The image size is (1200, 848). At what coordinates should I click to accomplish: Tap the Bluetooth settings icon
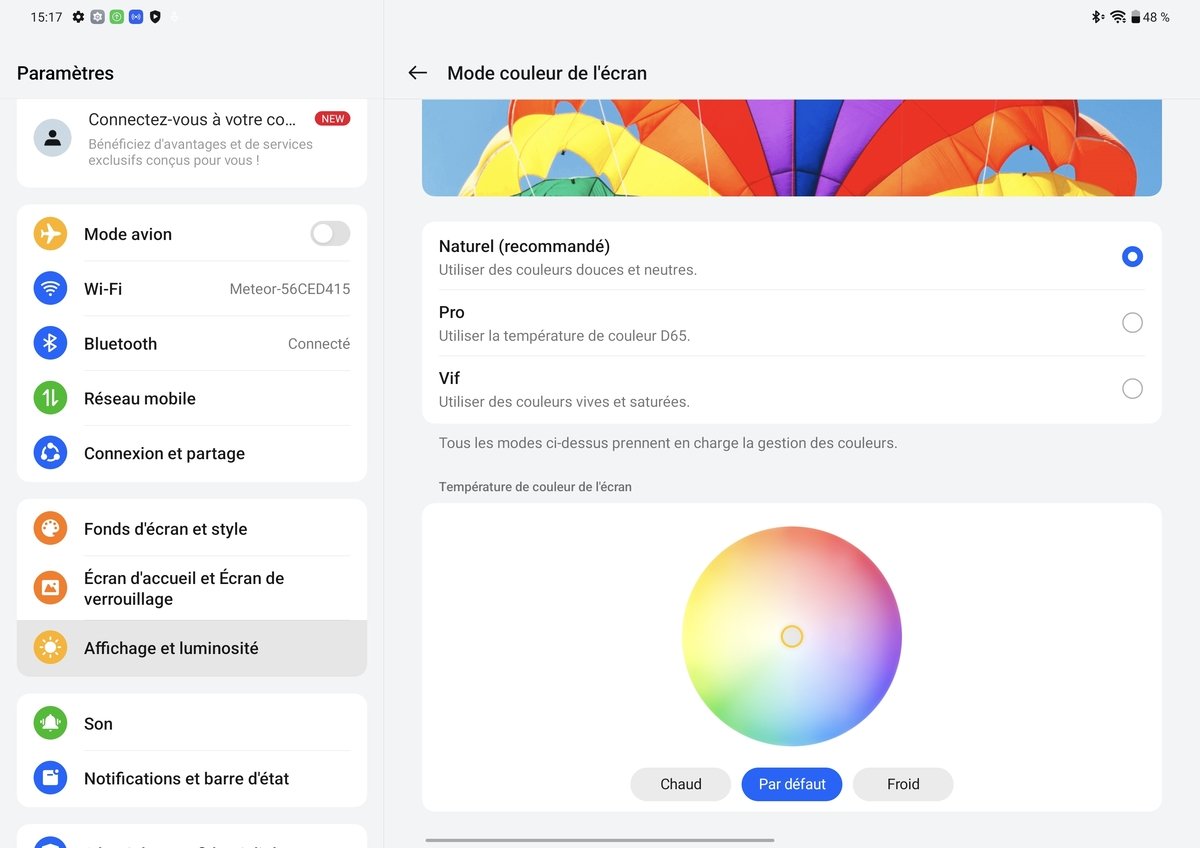[50, 344]
